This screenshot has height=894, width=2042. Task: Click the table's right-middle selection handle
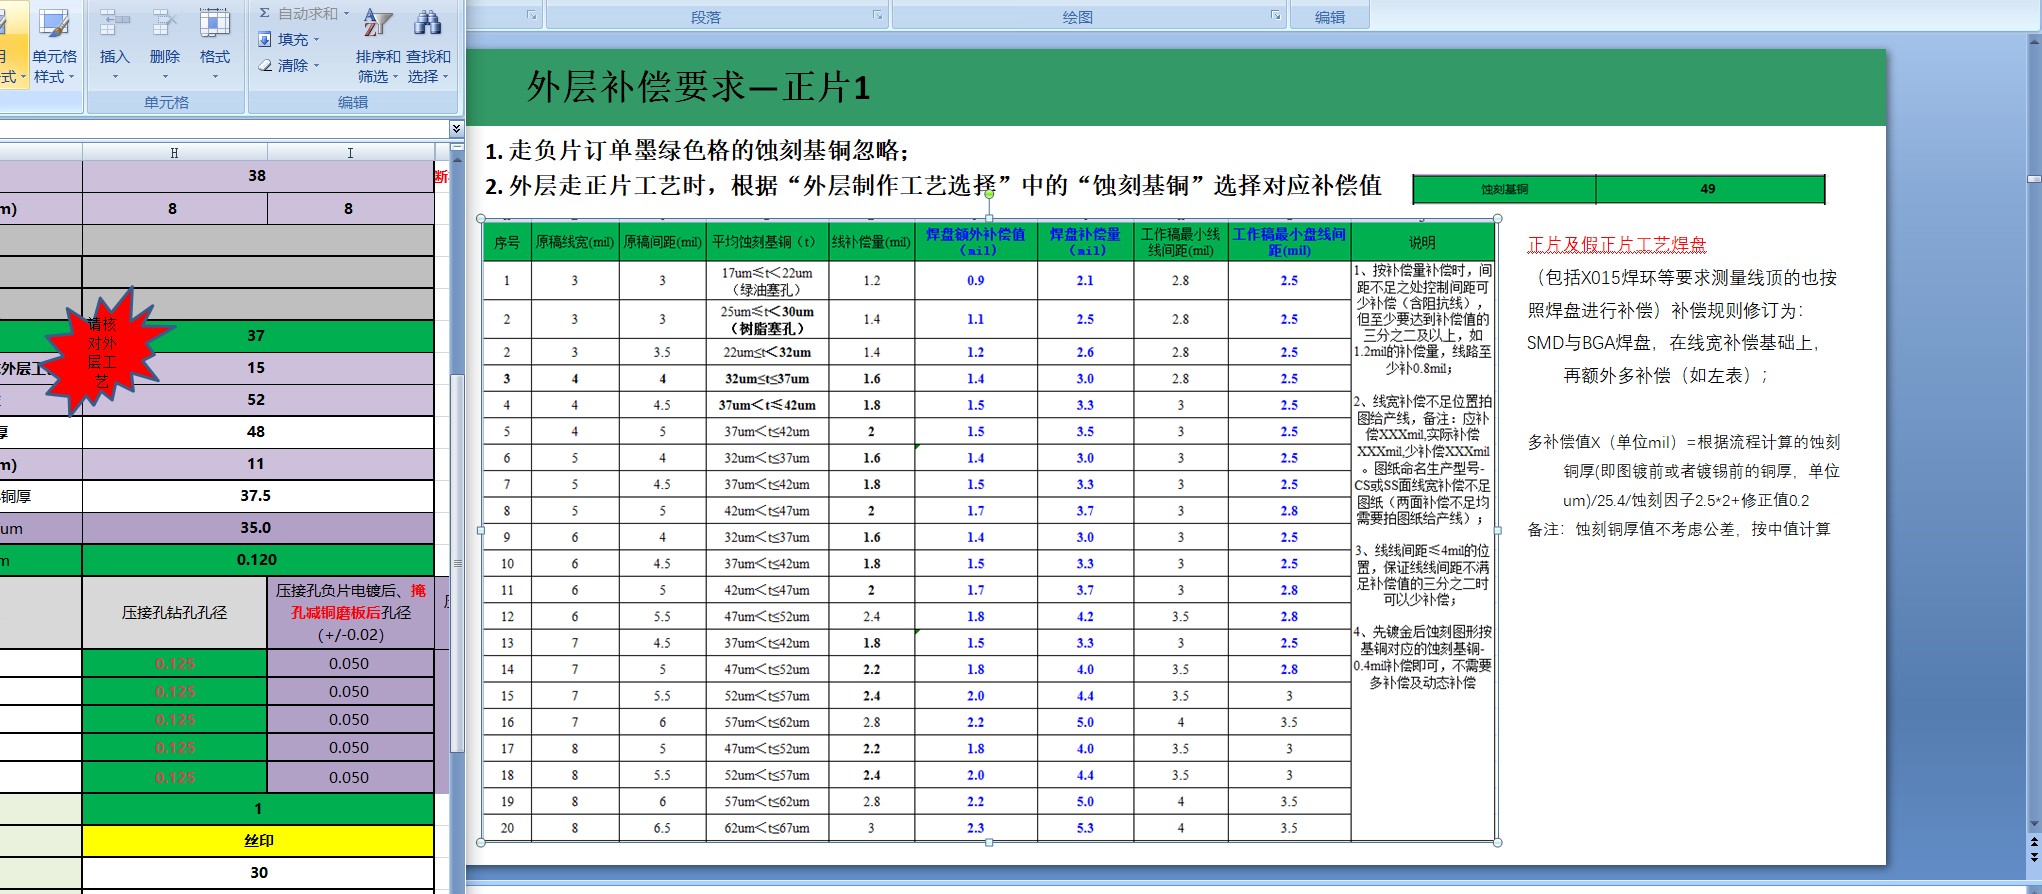1497,530
